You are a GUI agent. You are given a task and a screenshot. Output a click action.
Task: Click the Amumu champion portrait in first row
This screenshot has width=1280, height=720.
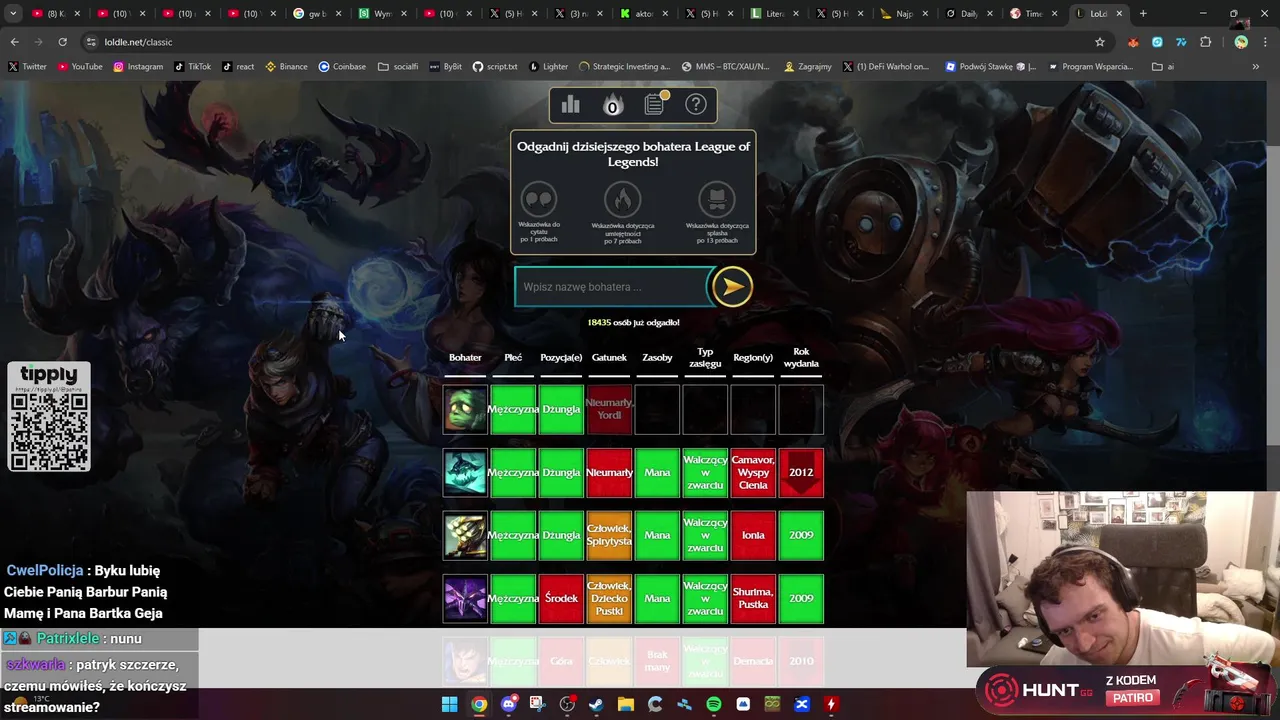point(465,409)
